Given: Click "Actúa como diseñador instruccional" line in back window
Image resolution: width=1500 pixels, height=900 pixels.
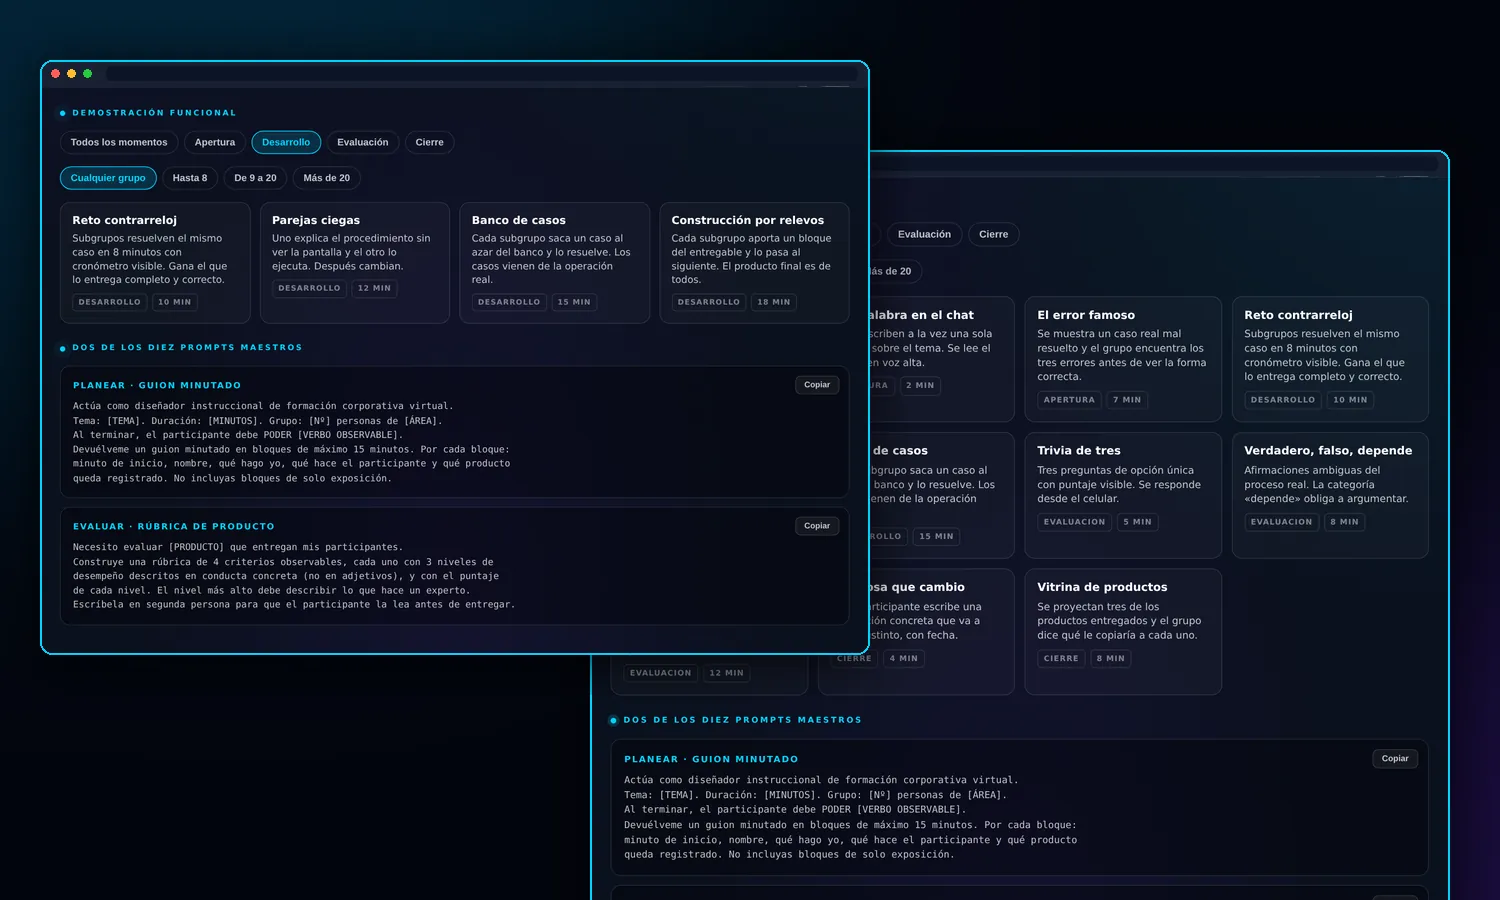Looking at the screenshot, I should [x=821, y=780].
